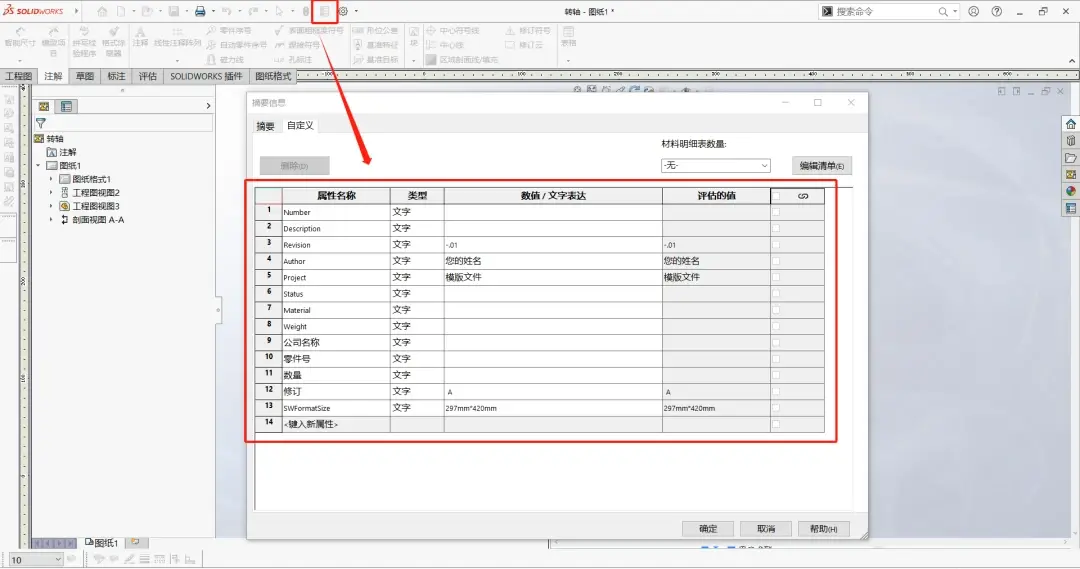Click the Rebuild traffic light icon
The height and width of the screenshot is (569, 1080).
306,12
